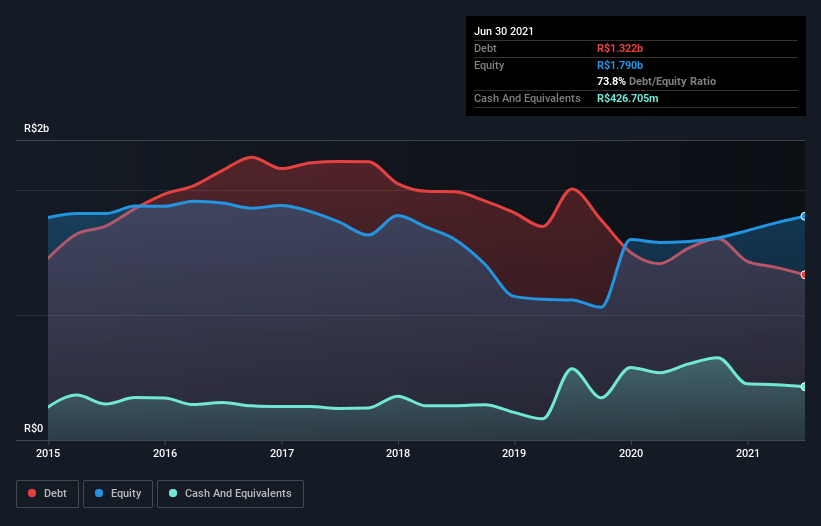The width and height of the screenshot is (821, 526).
Task: Toggle the Equity series legend button
Action: (x=118, y=494)
